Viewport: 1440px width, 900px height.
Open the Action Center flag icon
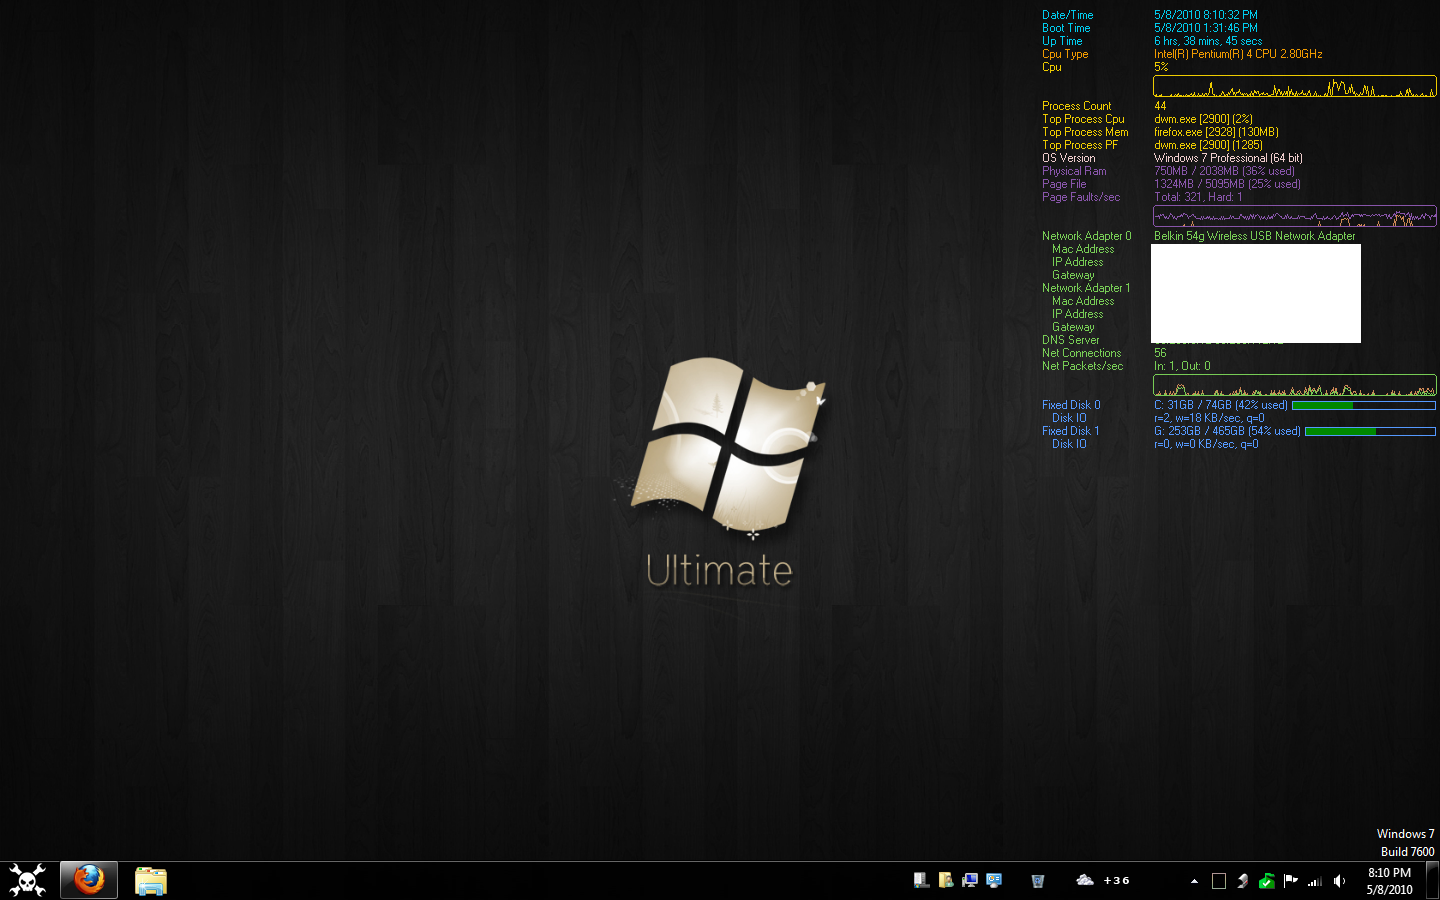coord(1290,881)
